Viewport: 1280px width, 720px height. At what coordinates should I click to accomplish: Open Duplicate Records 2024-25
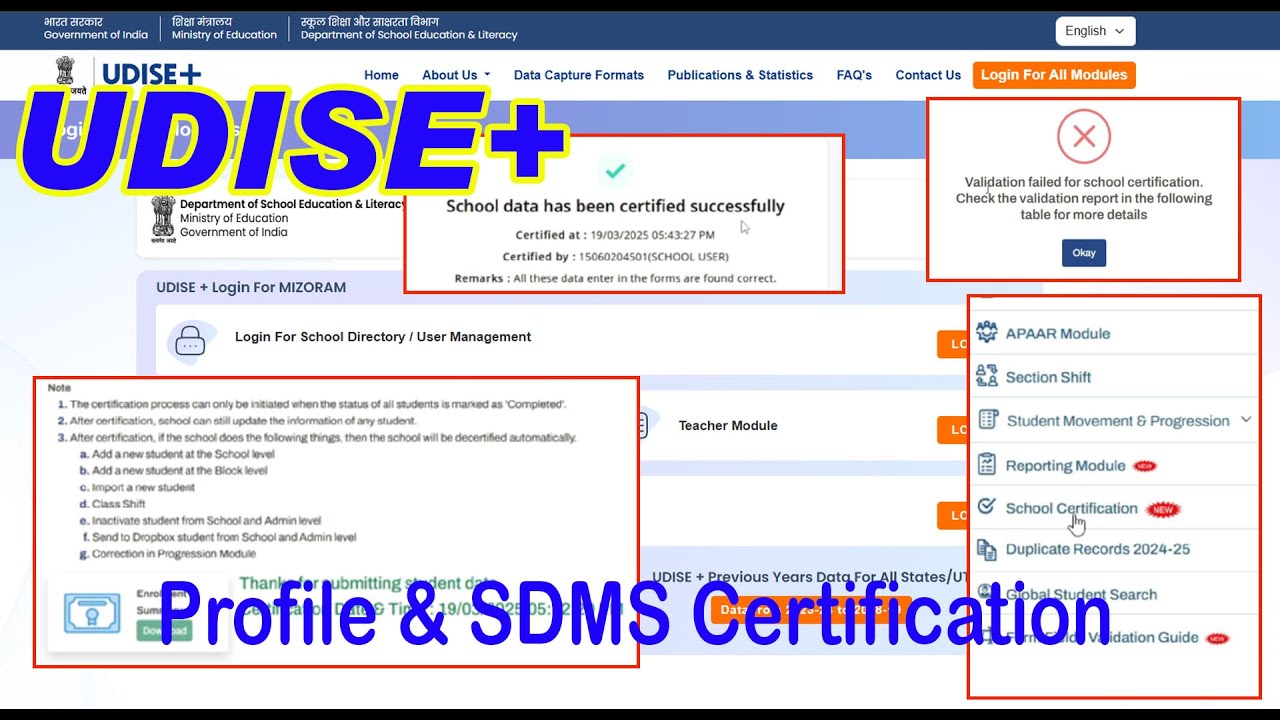[x=1097, y=549]
